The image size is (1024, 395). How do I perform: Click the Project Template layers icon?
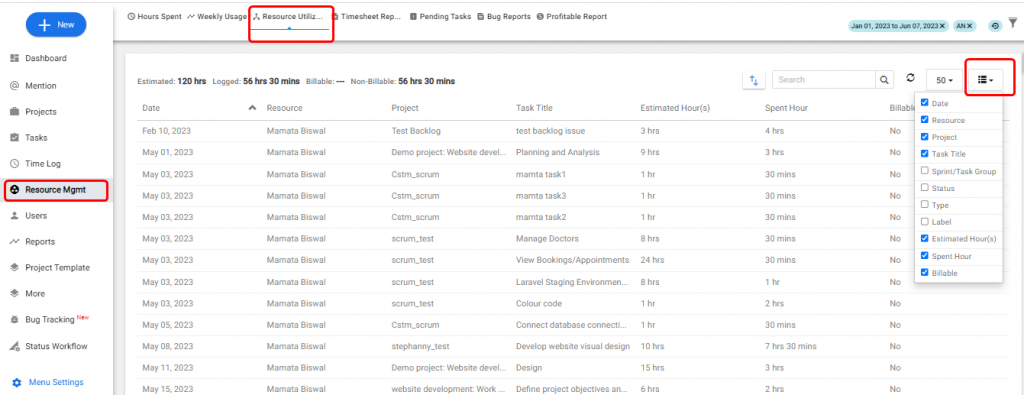[x=14, y=268]
